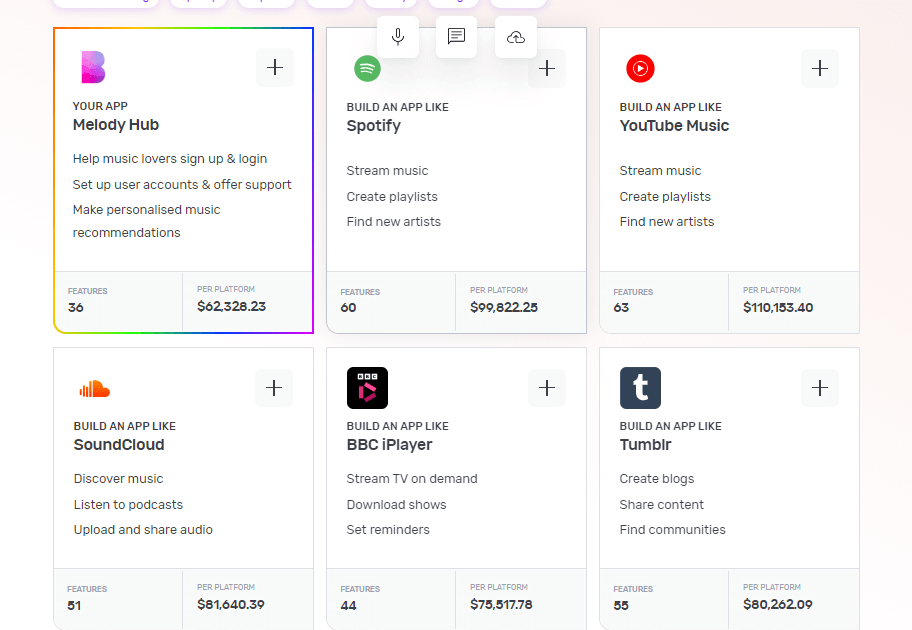Open the chat message icon
Screen dimensions: 912x630
point(457,37)
